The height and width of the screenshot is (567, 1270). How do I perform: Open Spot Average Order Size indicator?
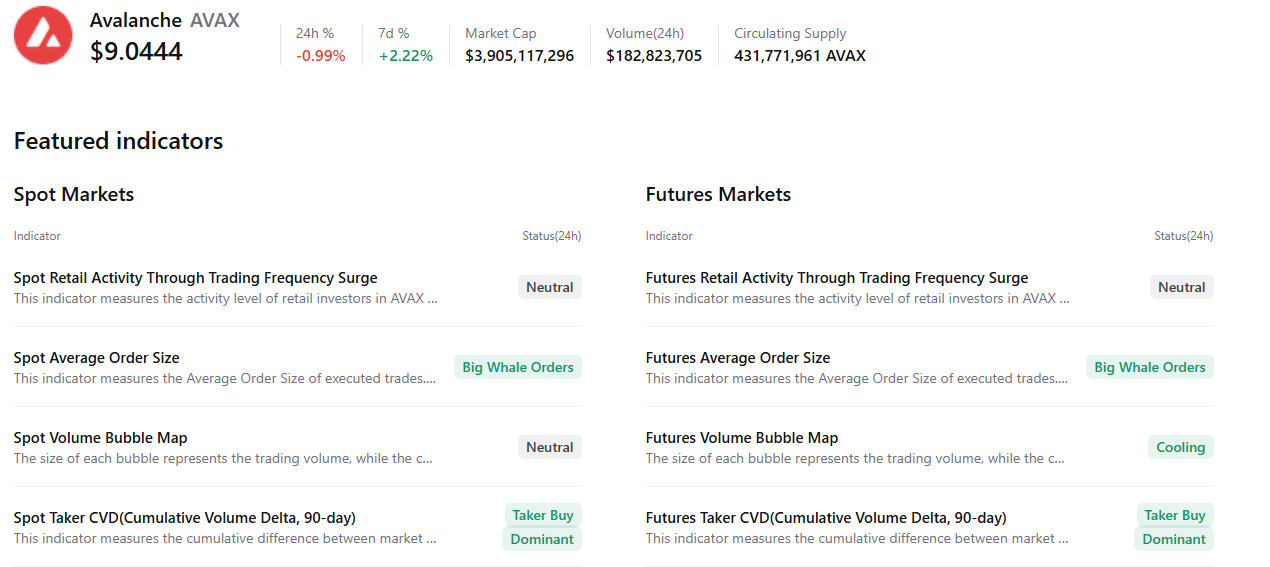click(97, 358)
